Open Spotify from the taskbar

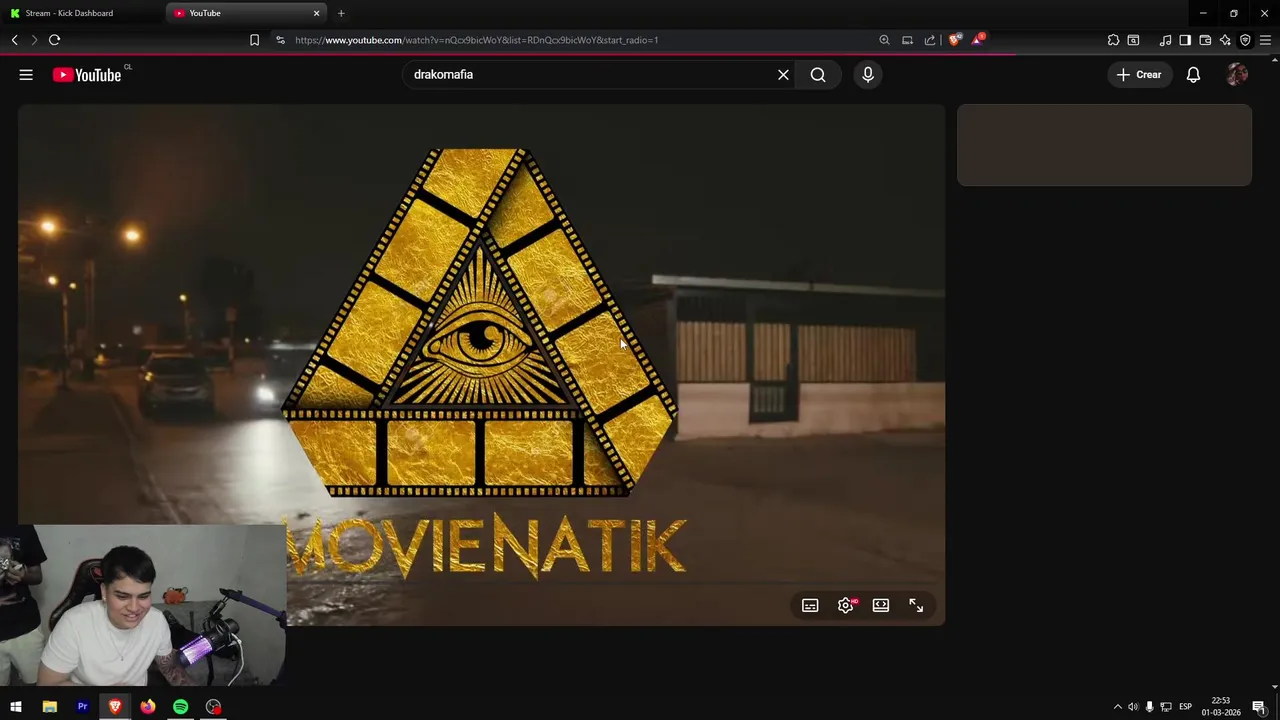[180, 707]
